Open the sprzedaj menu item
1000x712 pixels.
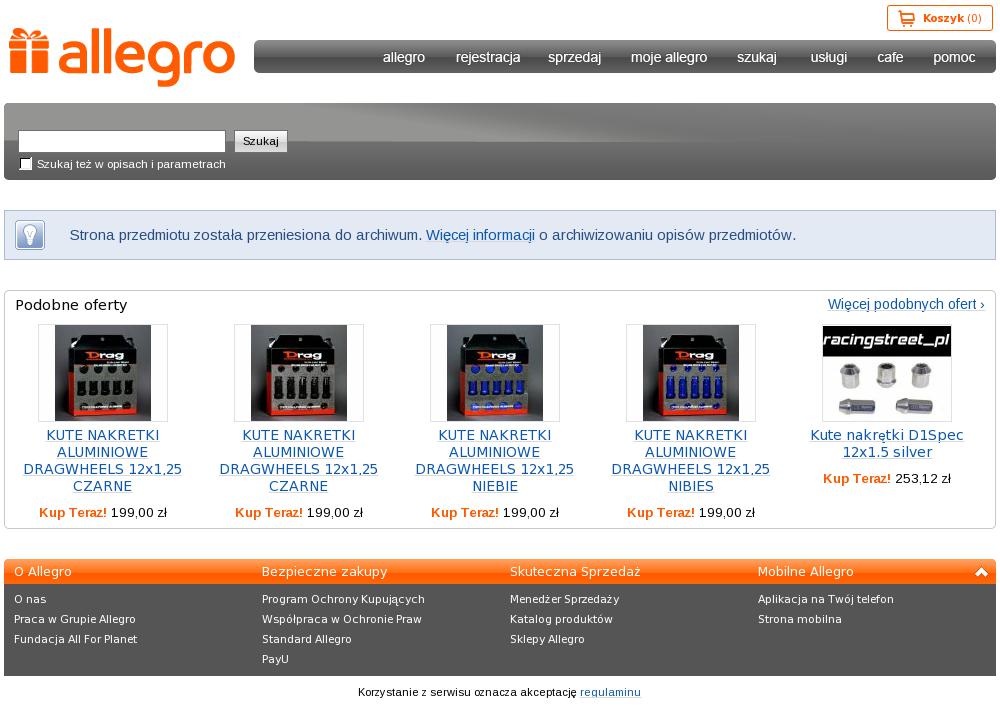coord(575,57)
